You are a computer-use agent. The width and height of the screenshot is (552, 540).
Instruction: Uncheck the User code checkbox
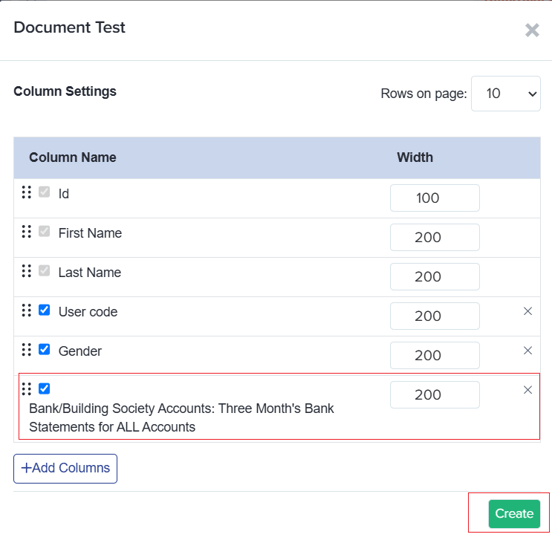44,310
